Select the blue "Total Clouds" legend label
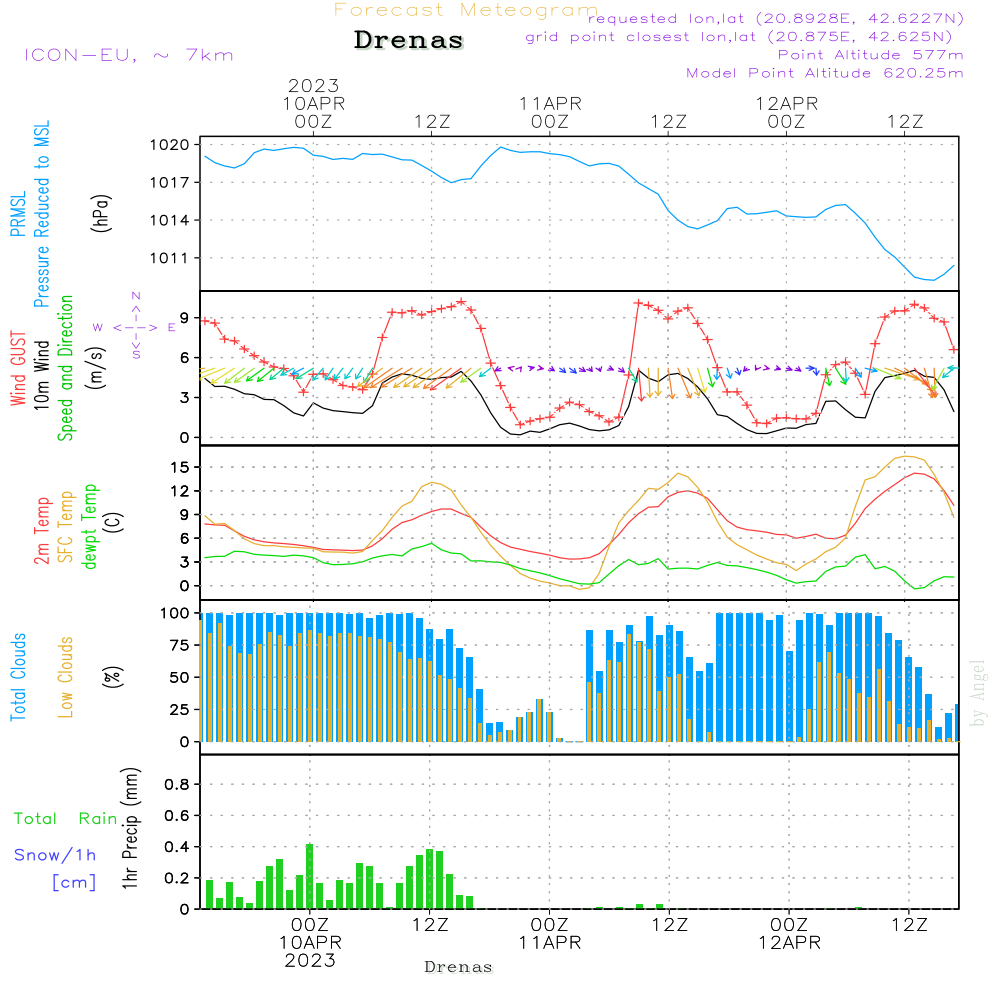 pos(18,677)
